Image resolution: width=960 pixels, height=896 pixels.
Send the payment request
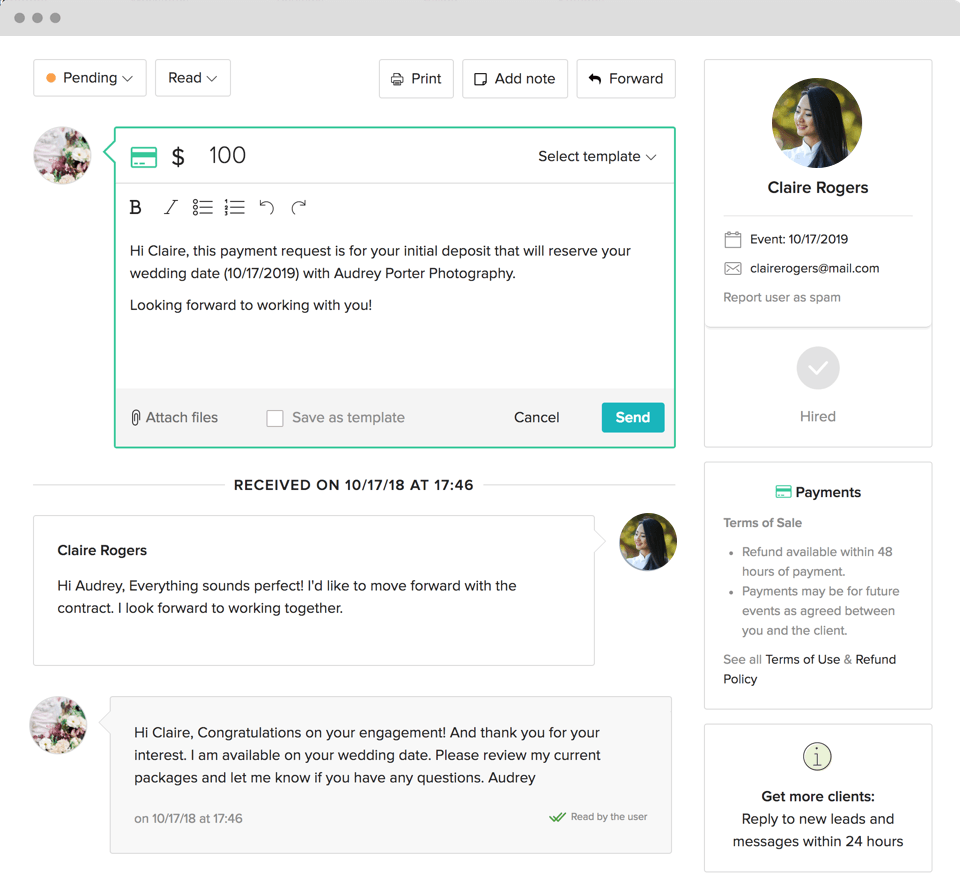click(x=632, y=418)
